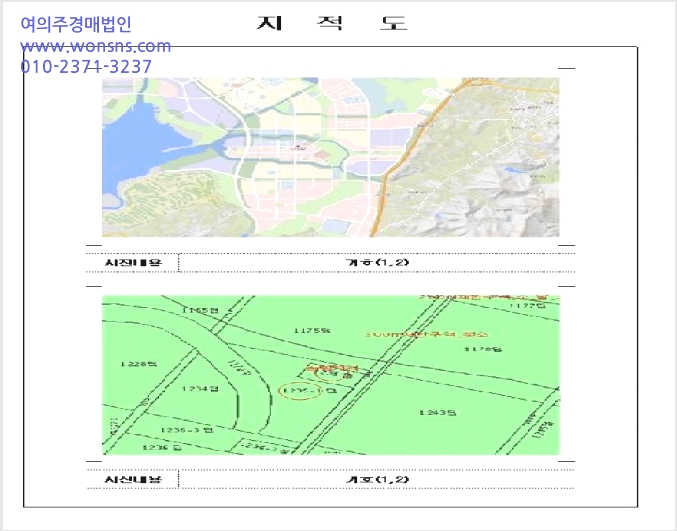Select the 여의주경매법인 watermark text

pyautogui.click(x=76, y=24)
